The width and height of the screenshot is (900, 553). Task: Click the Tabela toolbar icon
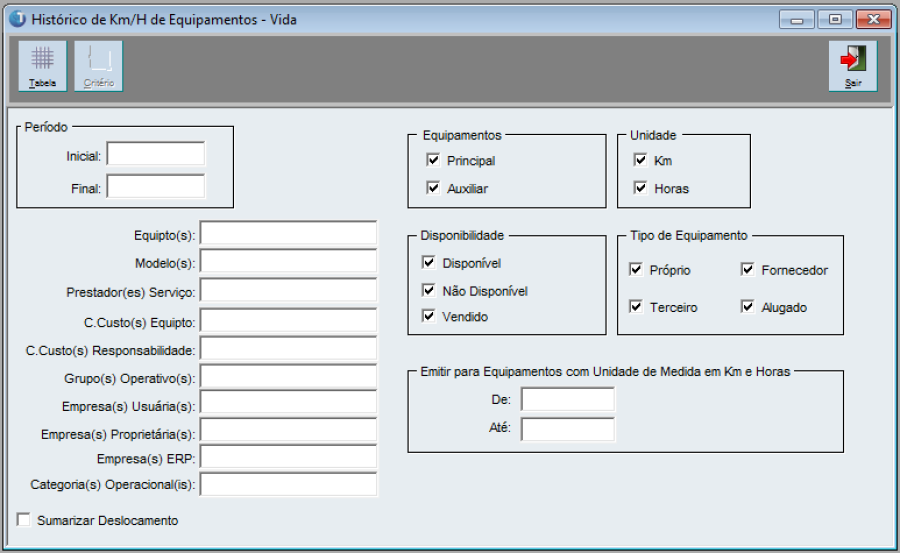point(42,66)
